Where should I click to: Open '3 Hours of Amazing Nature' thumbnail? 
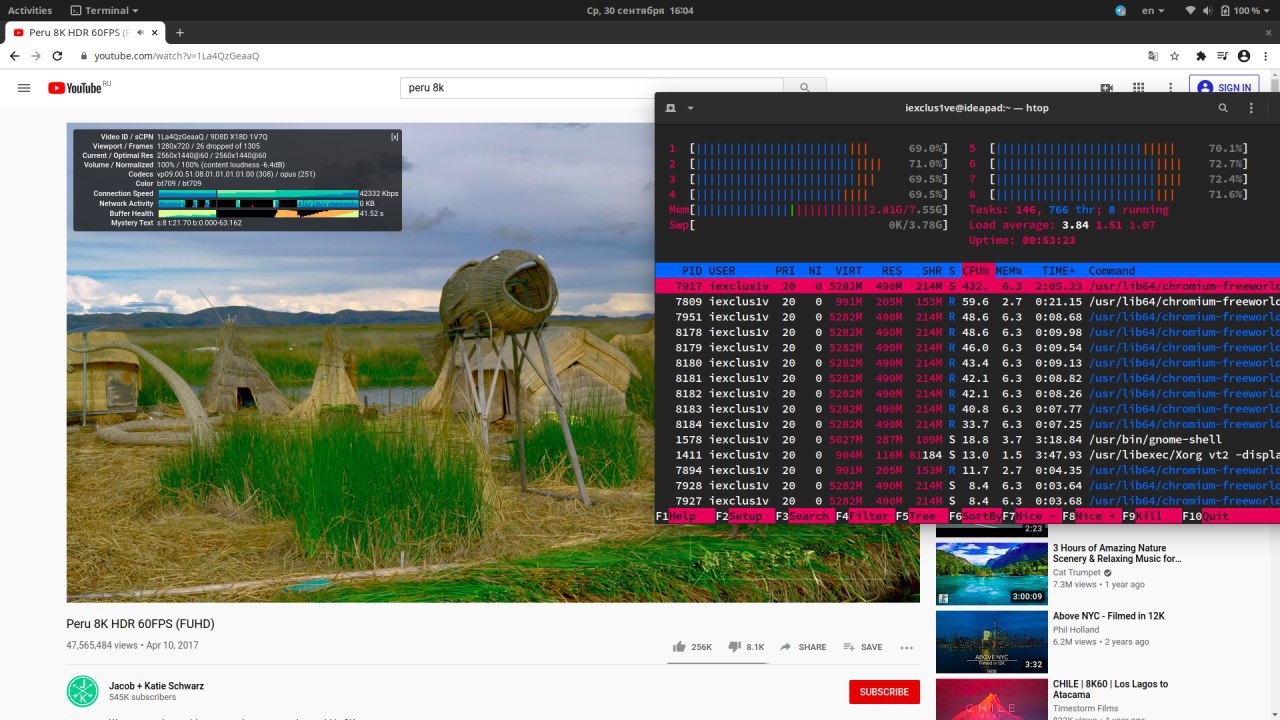tap(991, 573)
